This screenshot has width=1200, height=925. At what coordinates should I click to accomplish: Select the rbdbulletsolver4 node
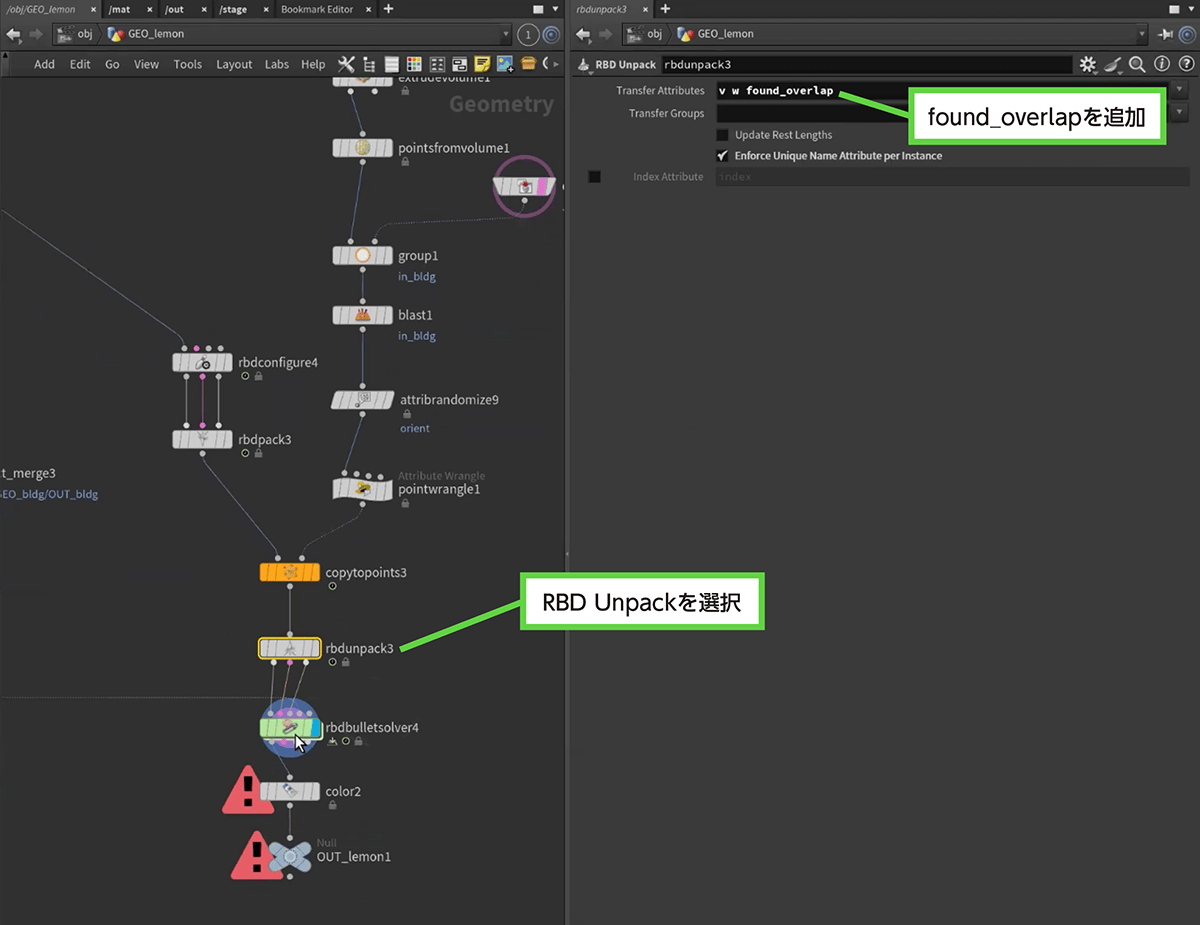[290, 728]
